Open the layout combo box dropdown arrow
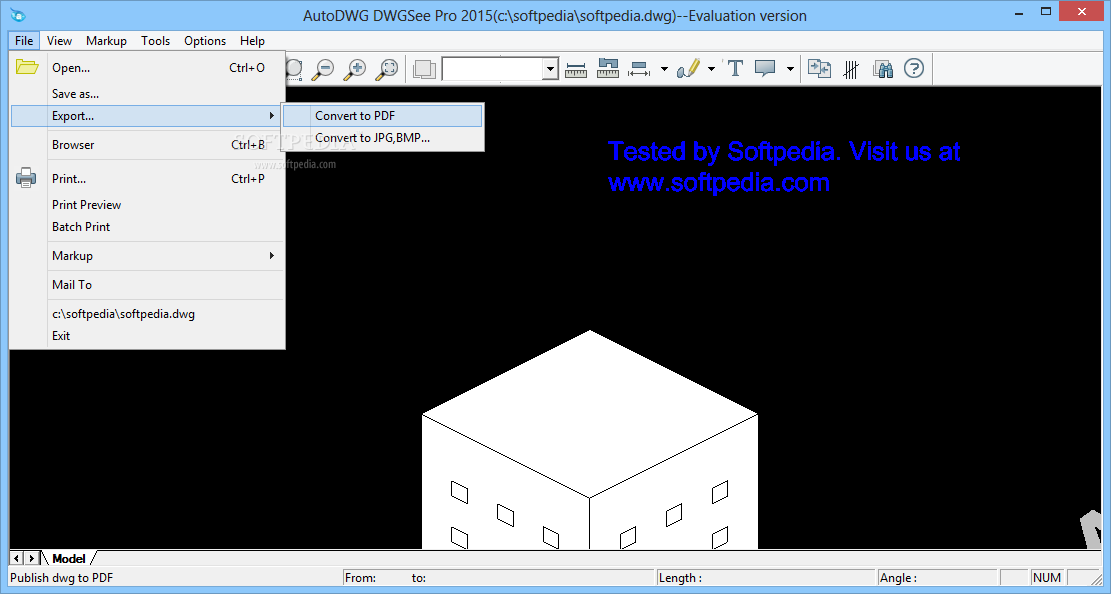 [x=551, y=69]
